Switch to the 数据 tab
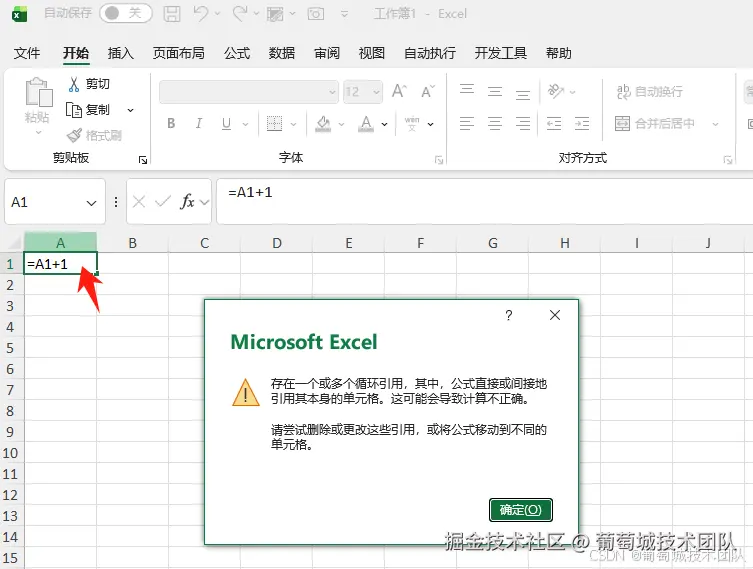Image resolution: width=753 pixels, height=569 pixels. point(282,53)
